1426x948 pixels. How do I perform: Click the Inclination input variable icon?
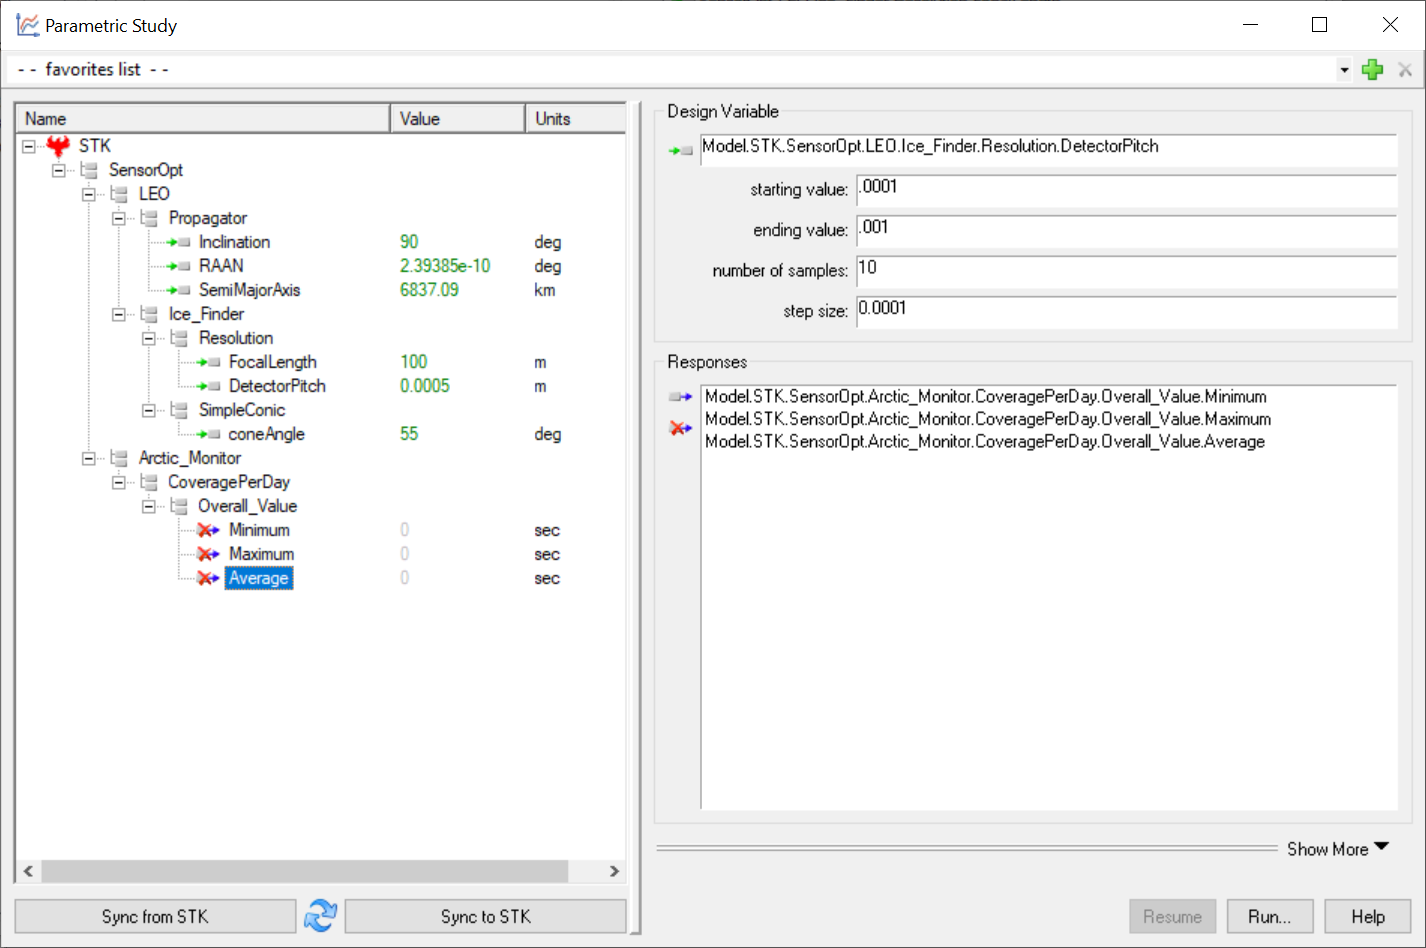[x=179, y=242]
